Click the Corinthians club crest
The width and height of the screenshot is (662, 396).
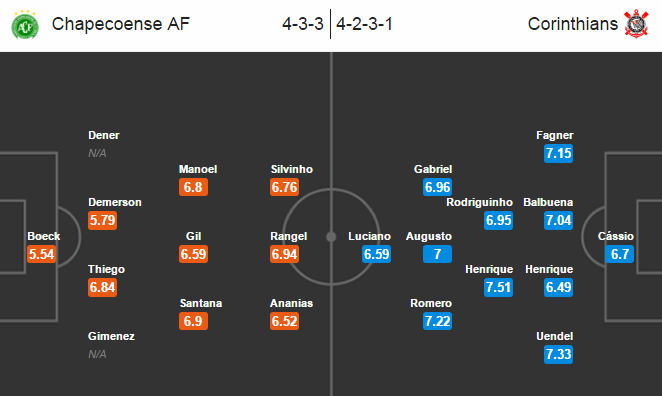tap(636, 24)
